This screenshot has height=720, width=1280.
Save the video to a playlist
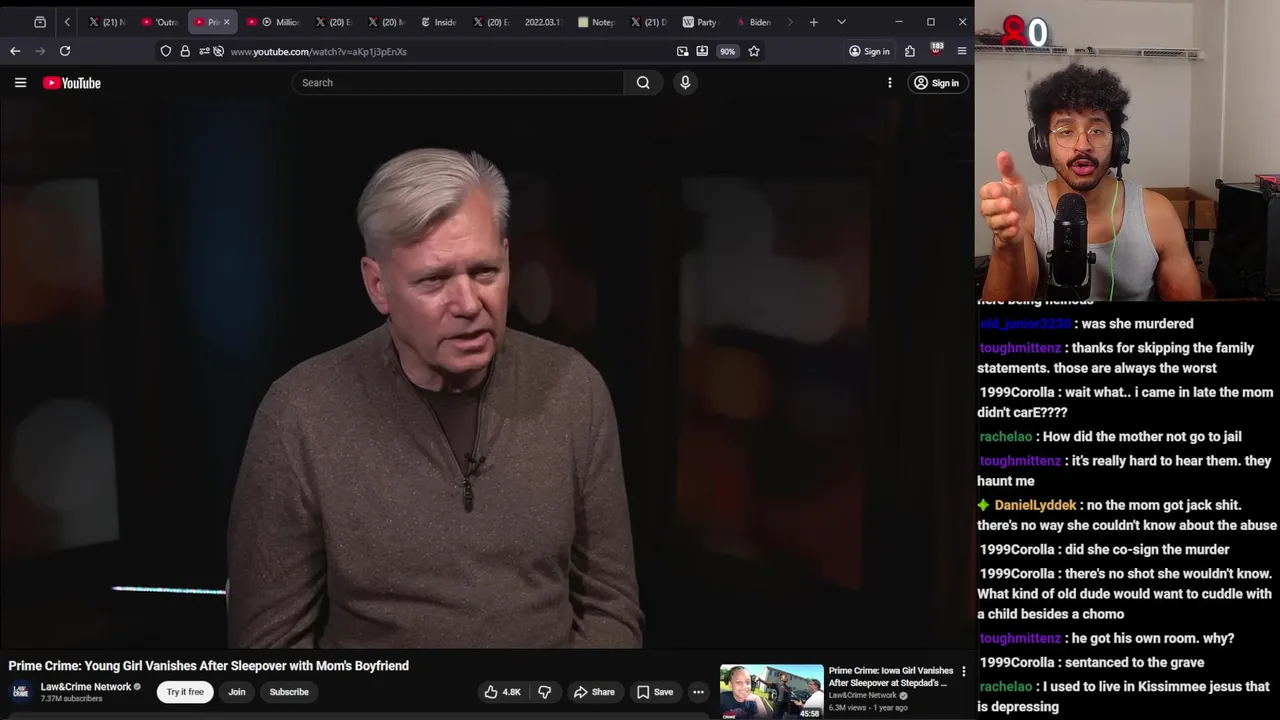(x=655, y=692)
